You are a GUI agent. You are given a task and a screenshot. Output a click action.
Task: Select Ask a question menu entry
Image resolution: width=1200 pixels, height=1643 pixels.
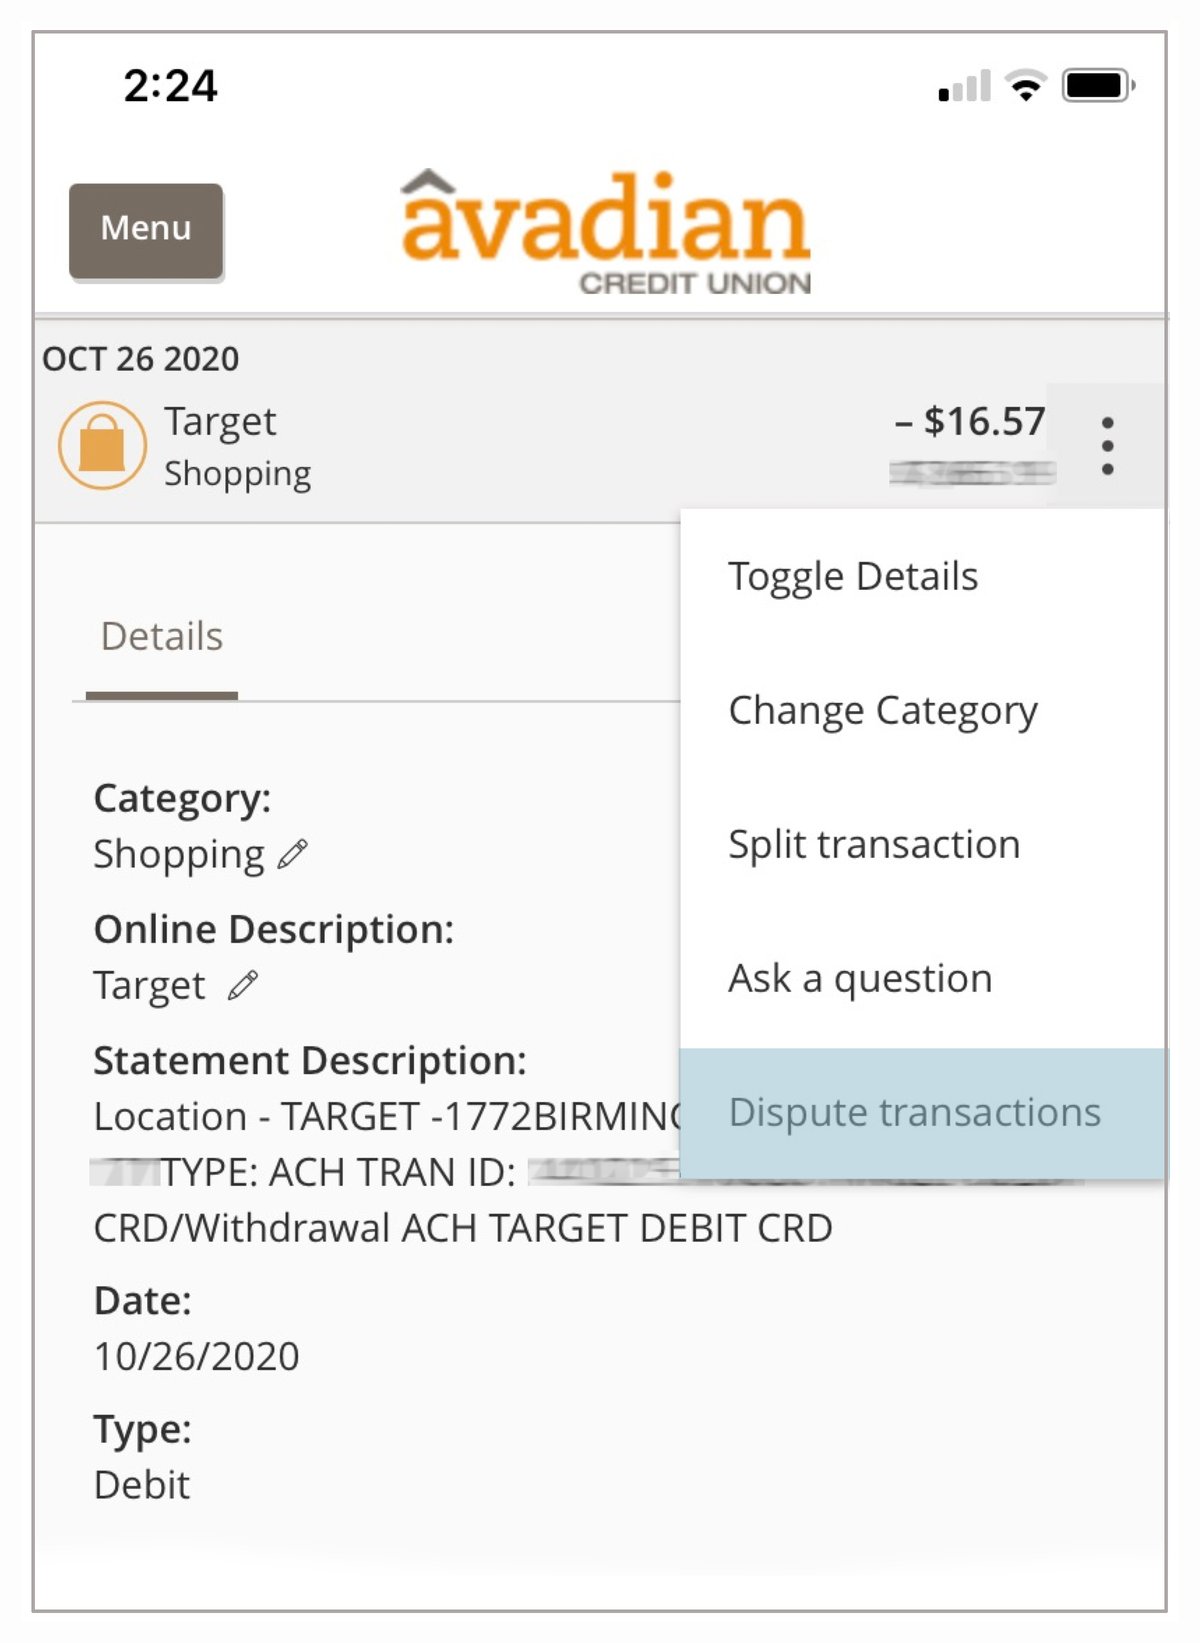tap(860, 978)
